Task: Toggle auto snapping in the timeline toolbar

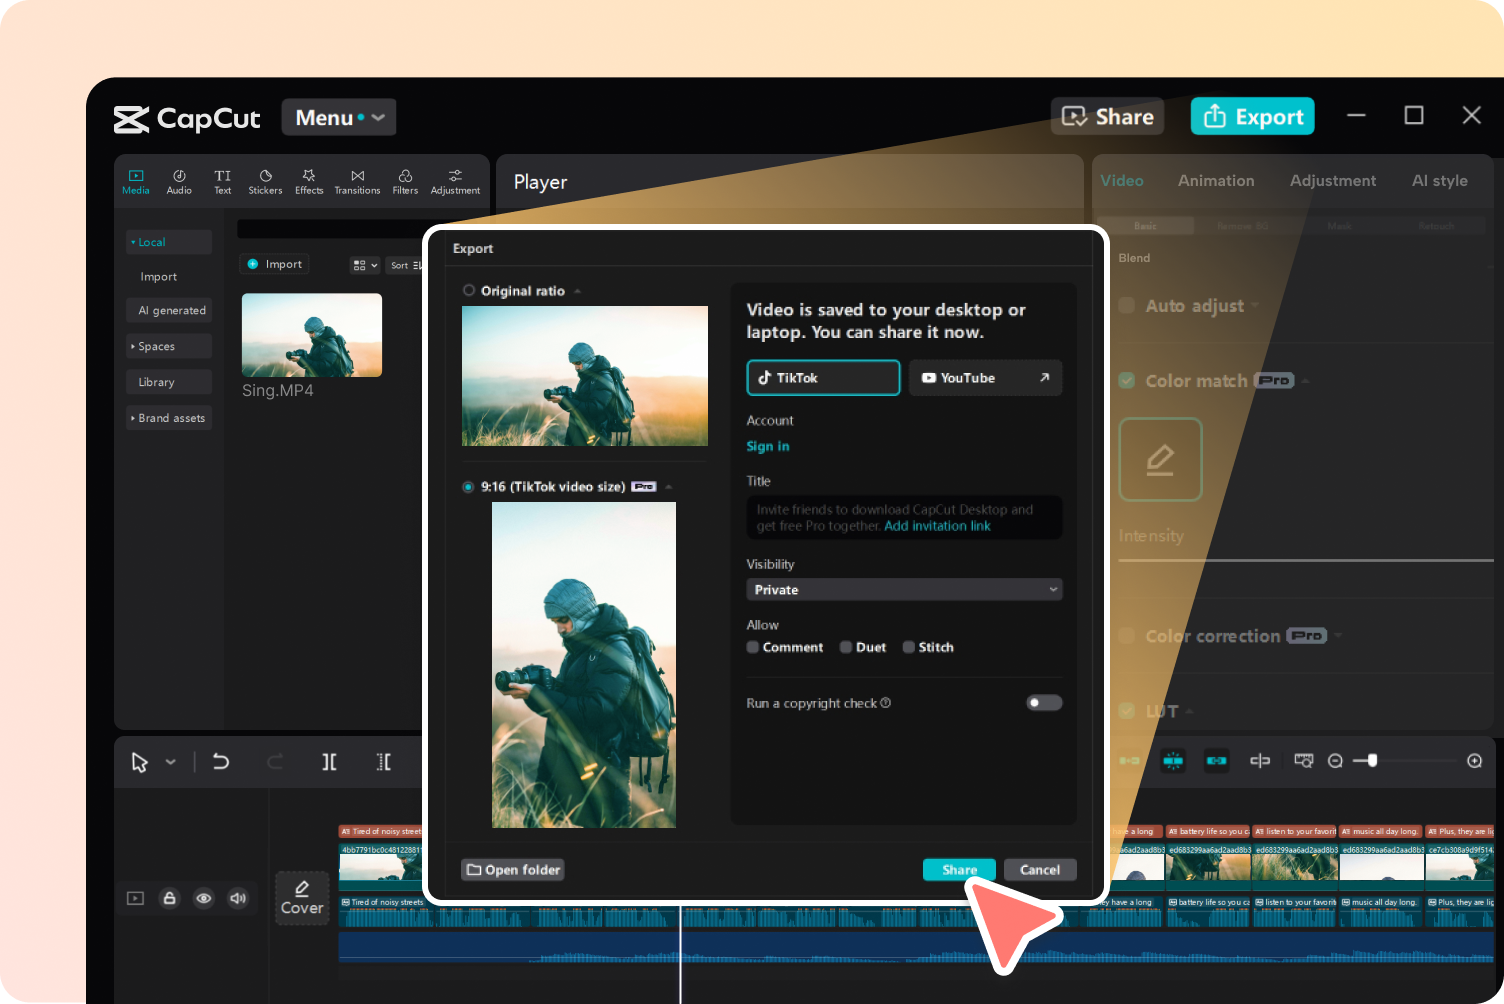Action: [x=1173, y=761]
